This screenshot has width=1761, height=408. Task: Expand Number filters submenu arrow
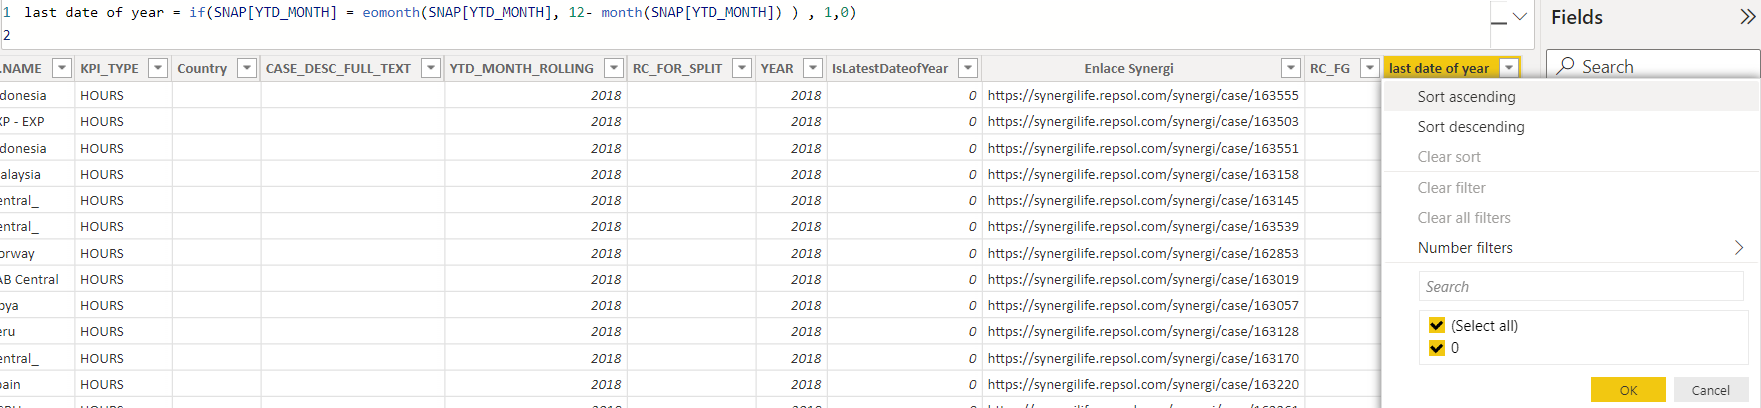click(1739, 247)
